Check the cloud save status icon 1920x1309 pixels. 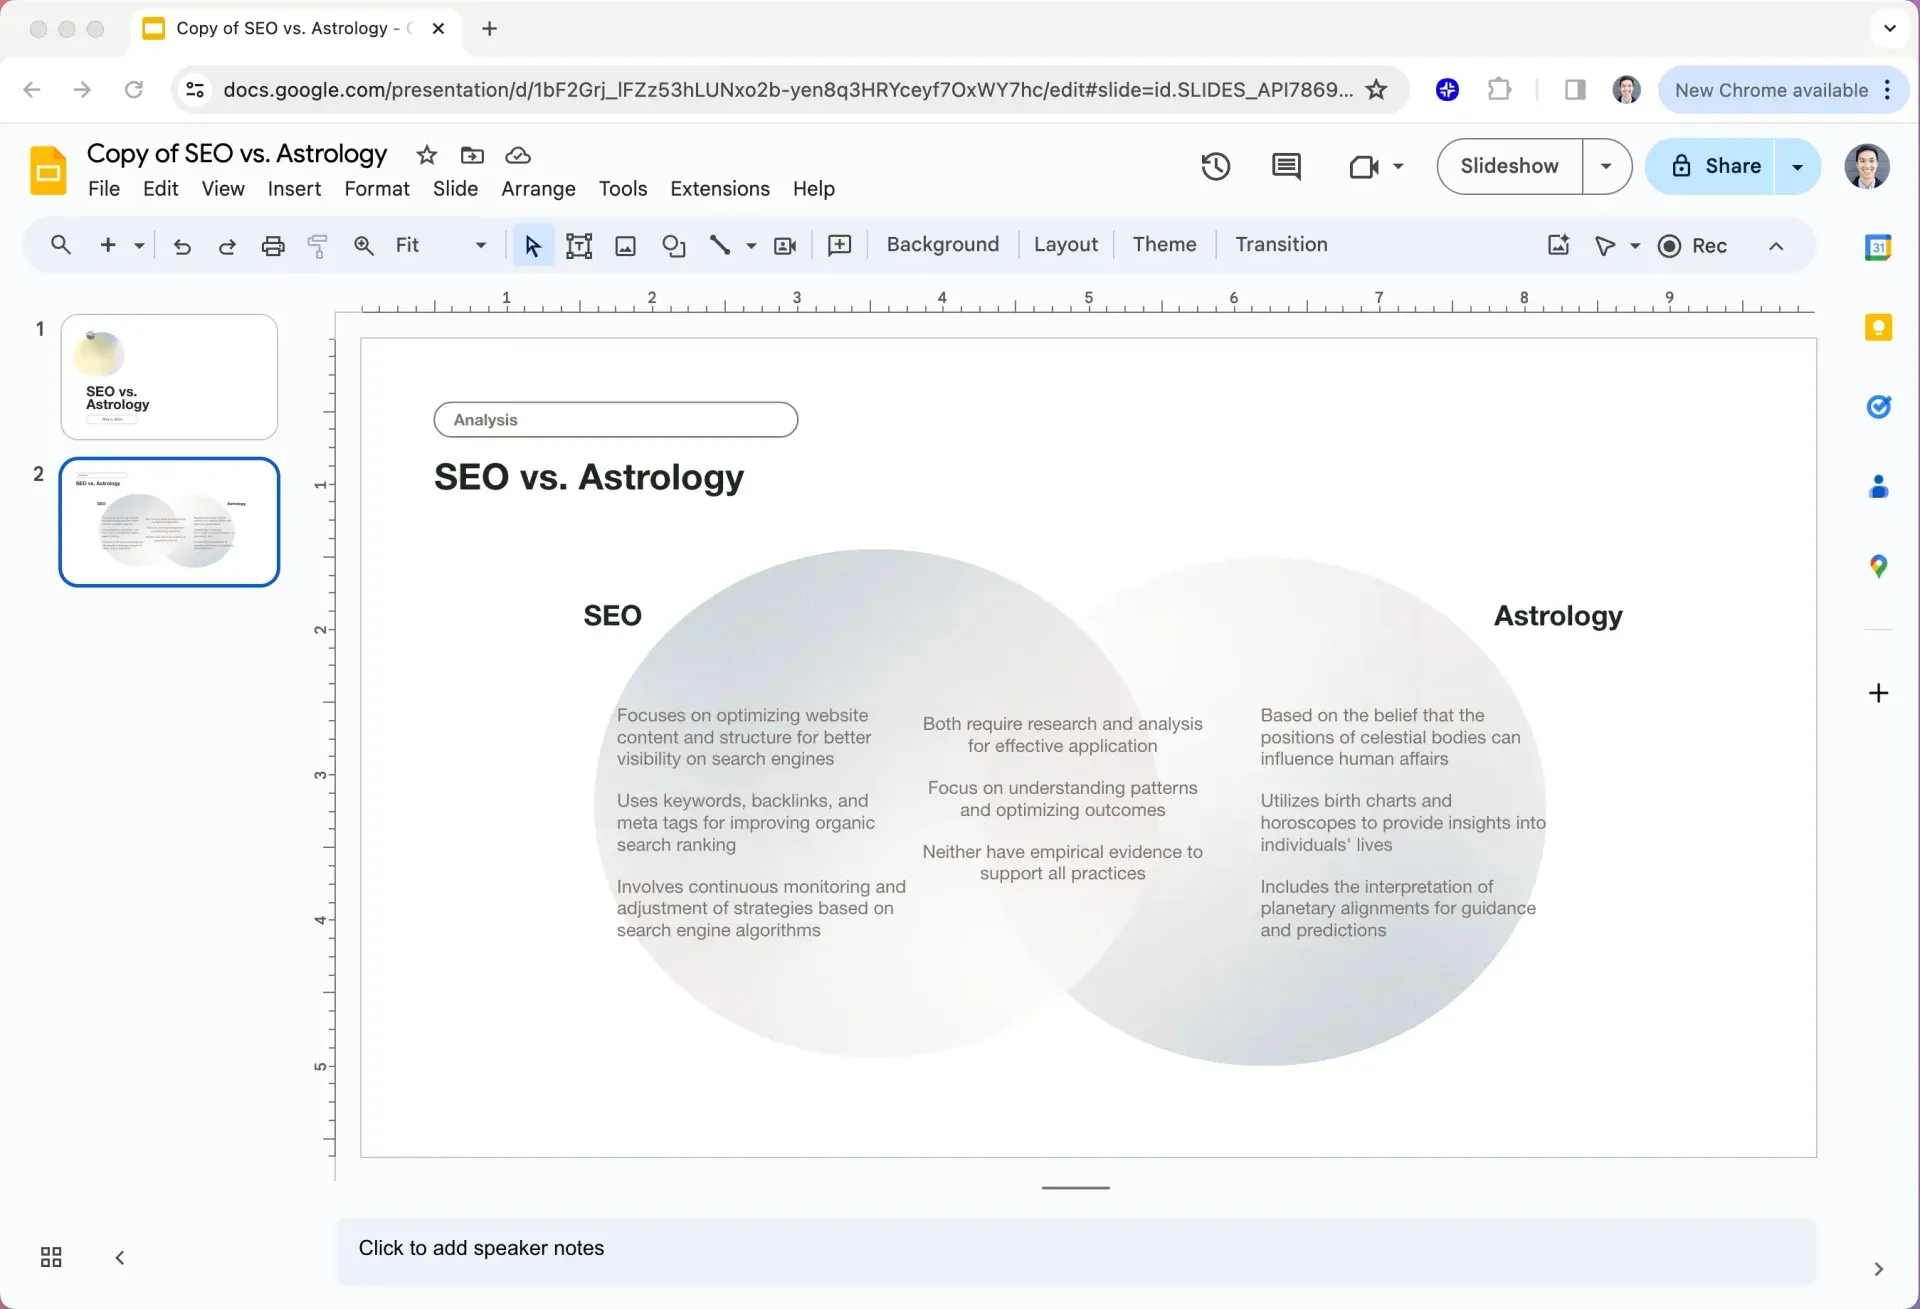click(518, 155)
